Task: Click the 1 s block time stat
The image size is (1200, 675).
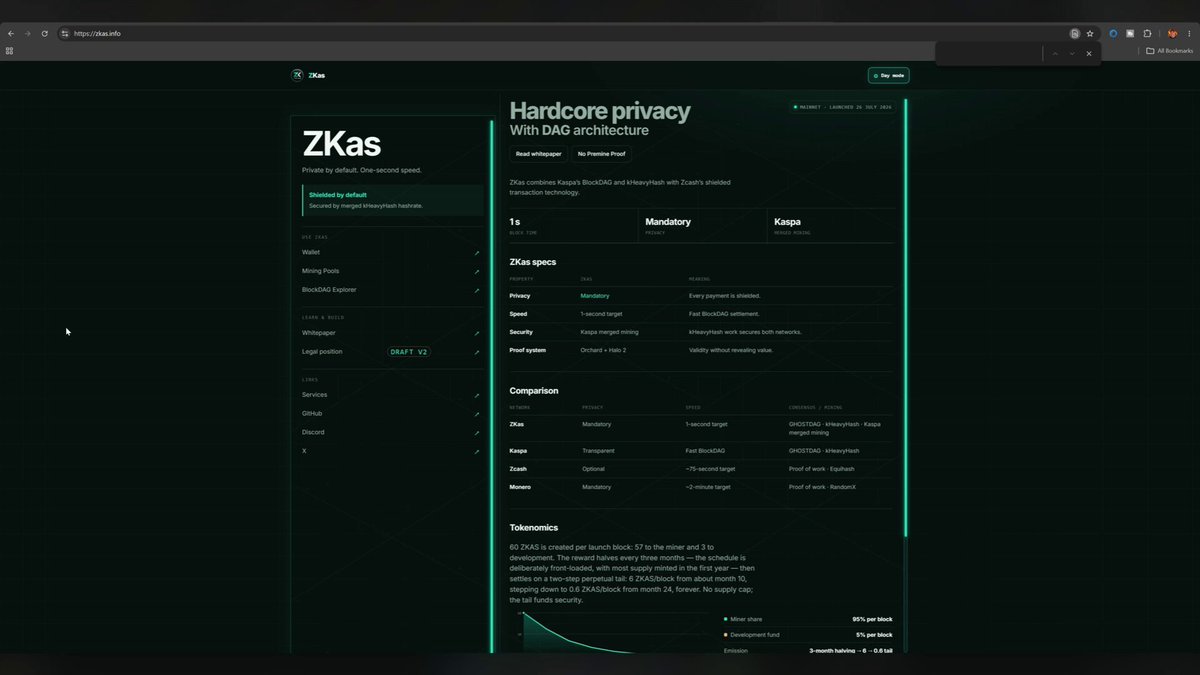Action: click(573, 225)
